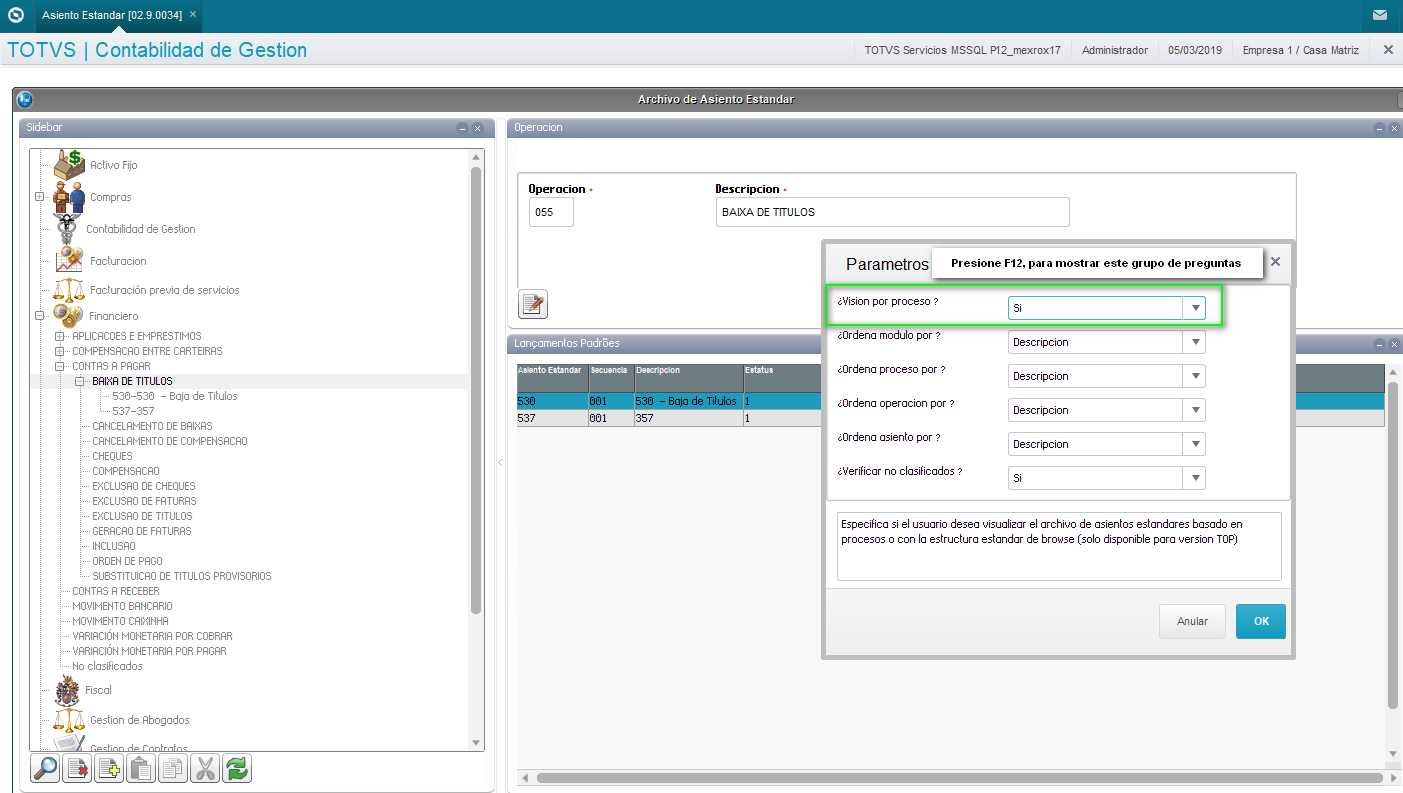The width and height of the screenshot is (1403, 793).
Task: Click the 05/03/2019 date in header
Action: point(1195,50)
